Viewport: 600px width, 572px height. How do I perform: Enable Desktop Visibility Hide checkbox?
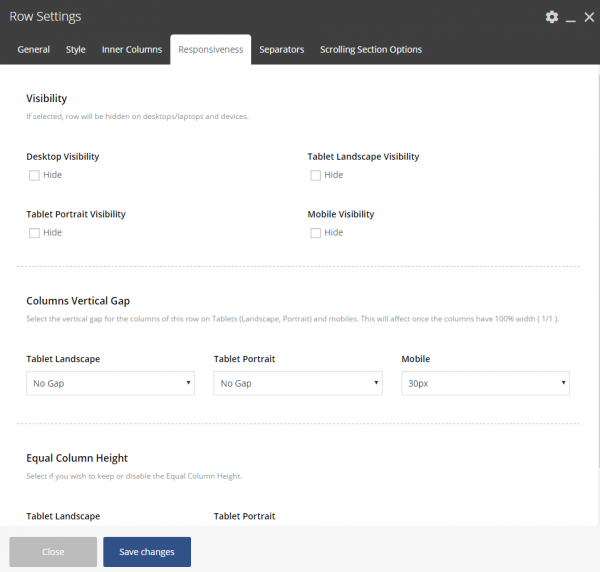pyautogui.click(x=34, y=175)
